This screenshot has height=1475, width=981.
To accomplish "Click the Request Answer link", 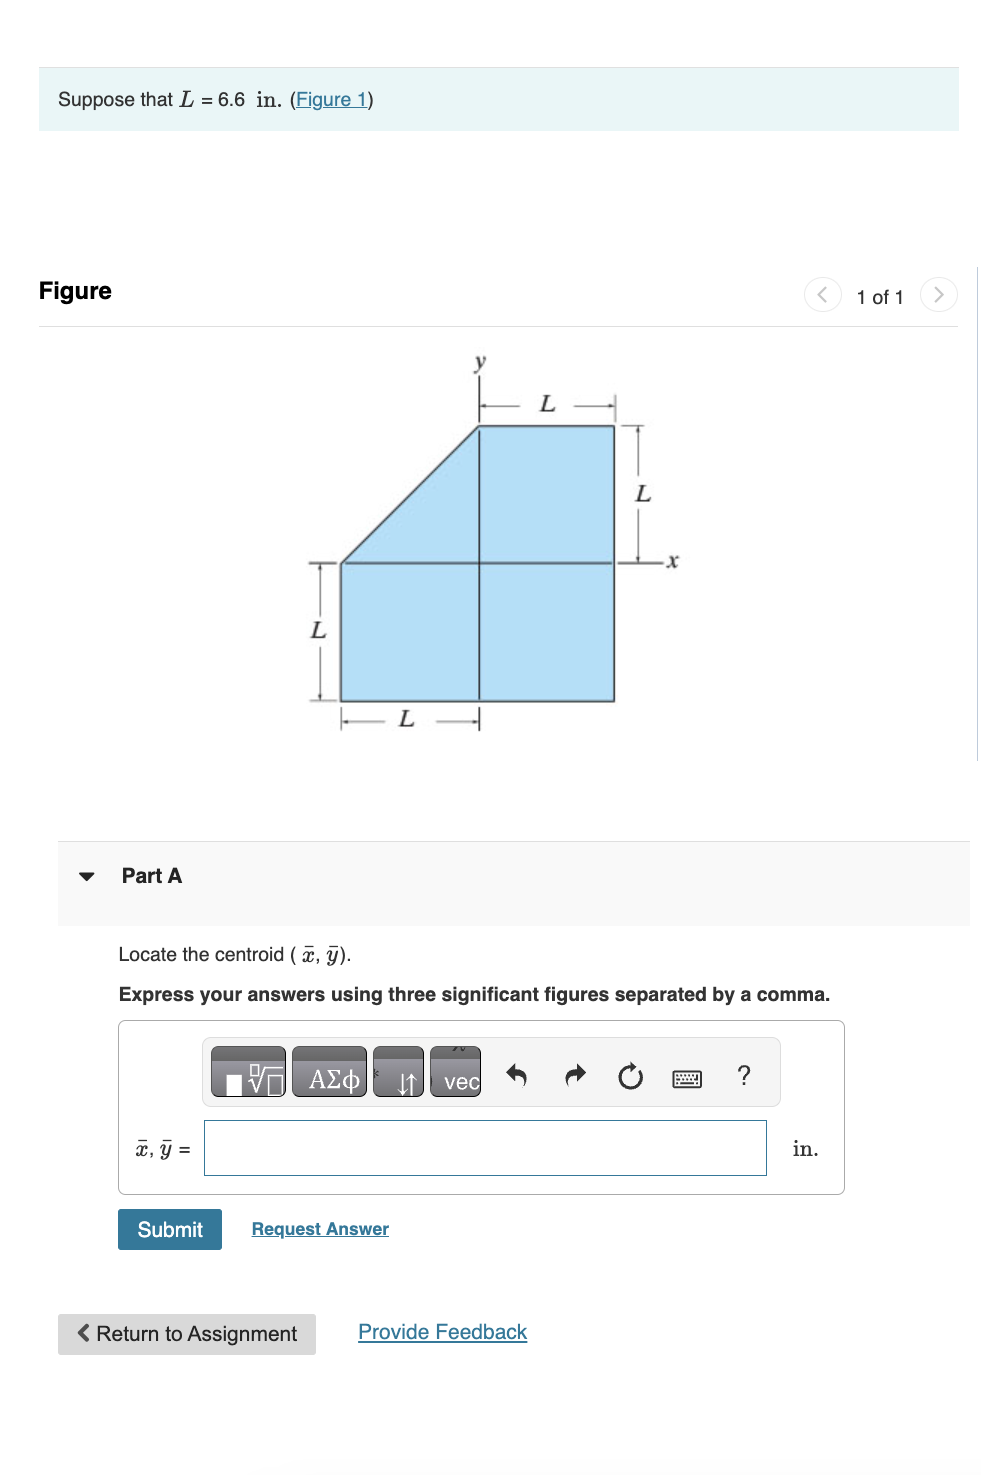I will pos(319,1228).
